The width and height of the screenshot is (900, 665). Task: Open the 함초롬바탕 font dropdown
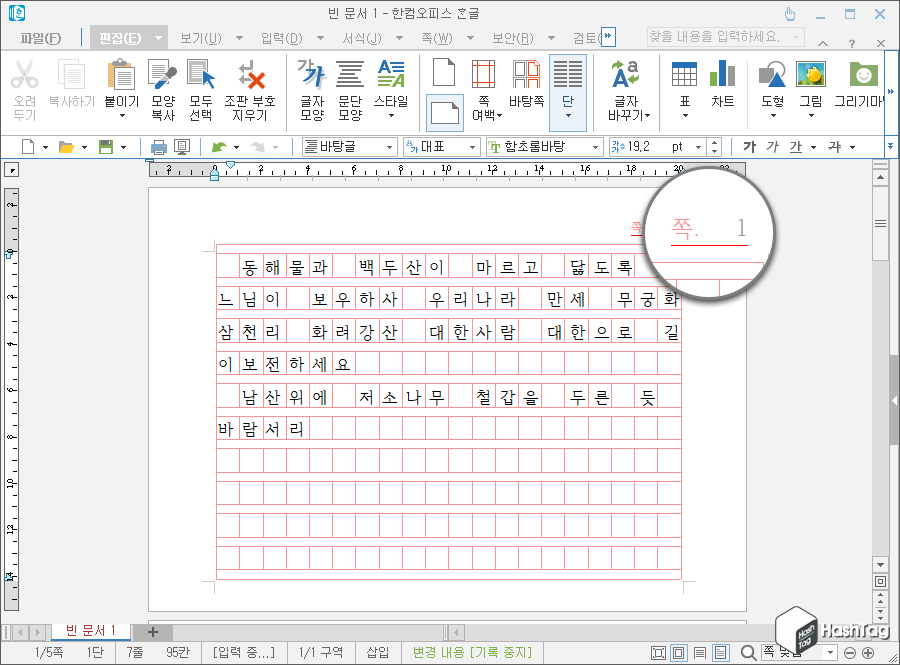tap(595, 147)
